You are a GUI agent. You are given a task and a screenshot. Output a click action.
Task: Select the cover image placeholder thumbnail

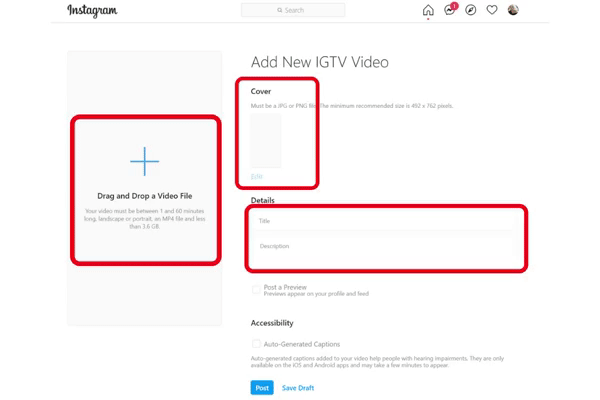point(266,141)
